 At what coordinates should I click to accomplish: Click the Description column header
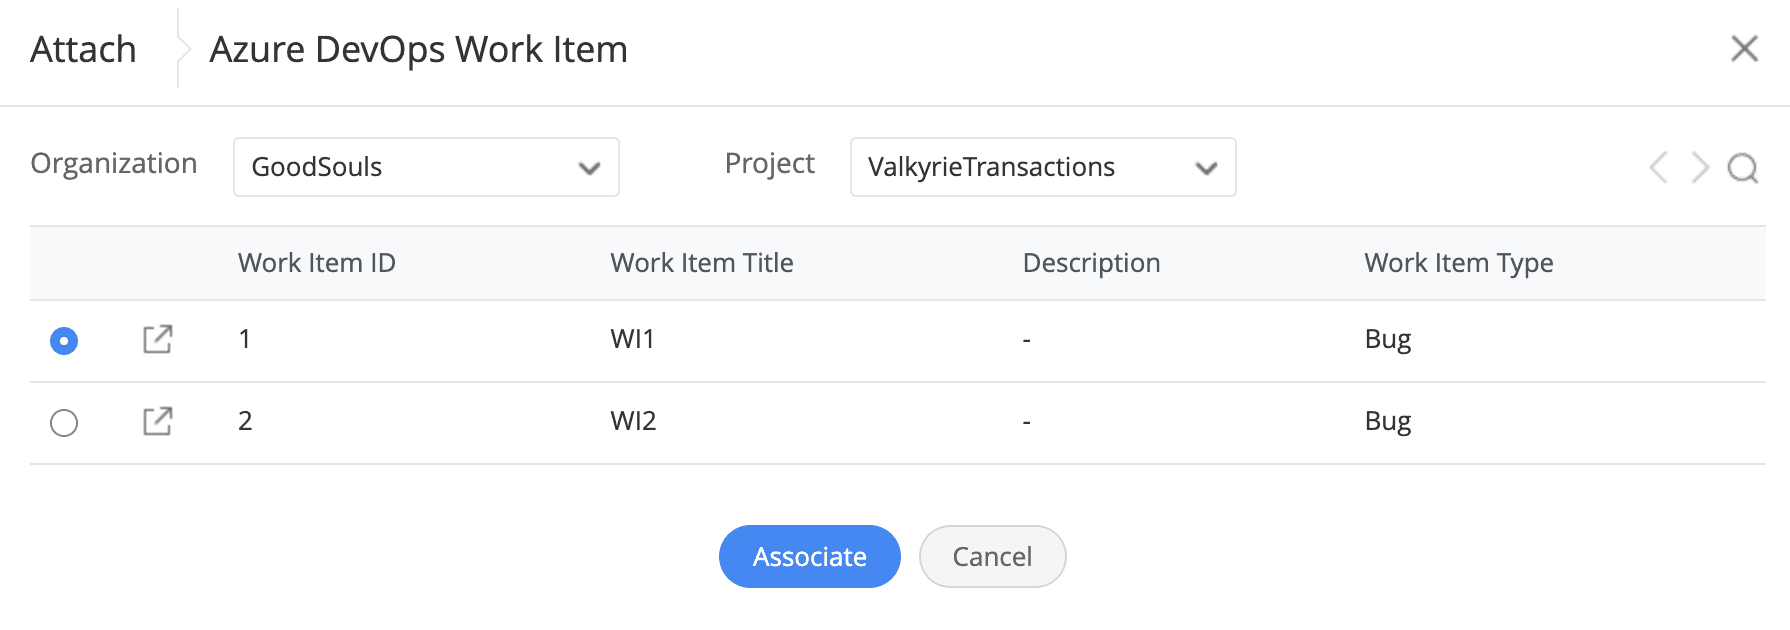click(1091, 263)
